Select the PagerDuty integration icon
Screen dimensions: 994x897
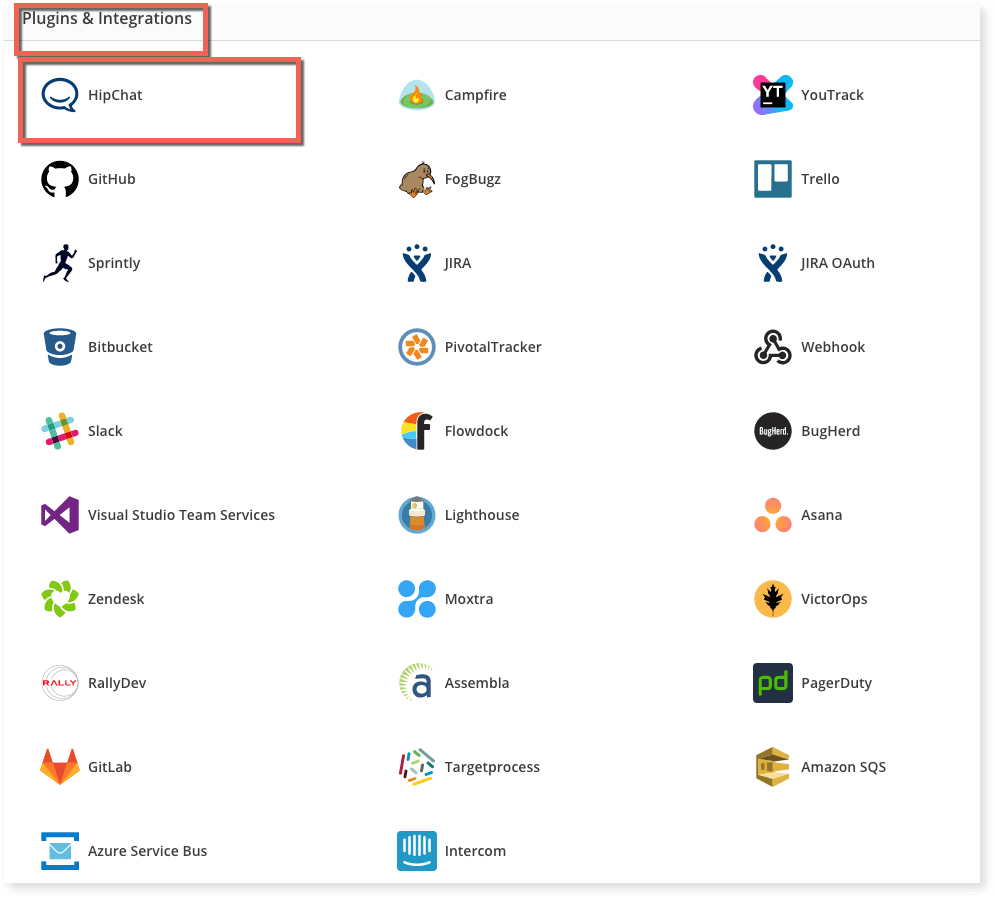point(772,683)
